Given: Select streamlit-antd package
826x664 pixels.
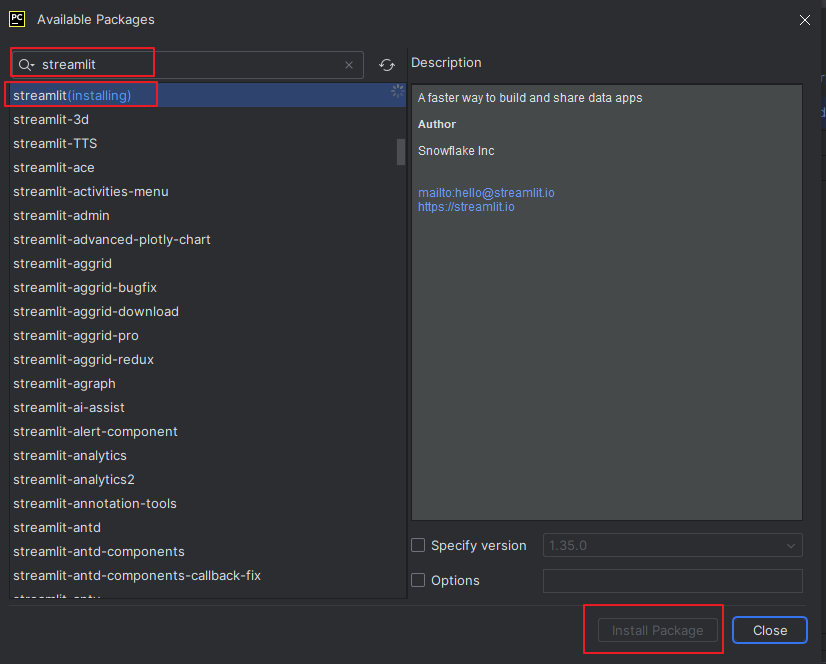Looking at the screenshot, I should click(208, 527).
